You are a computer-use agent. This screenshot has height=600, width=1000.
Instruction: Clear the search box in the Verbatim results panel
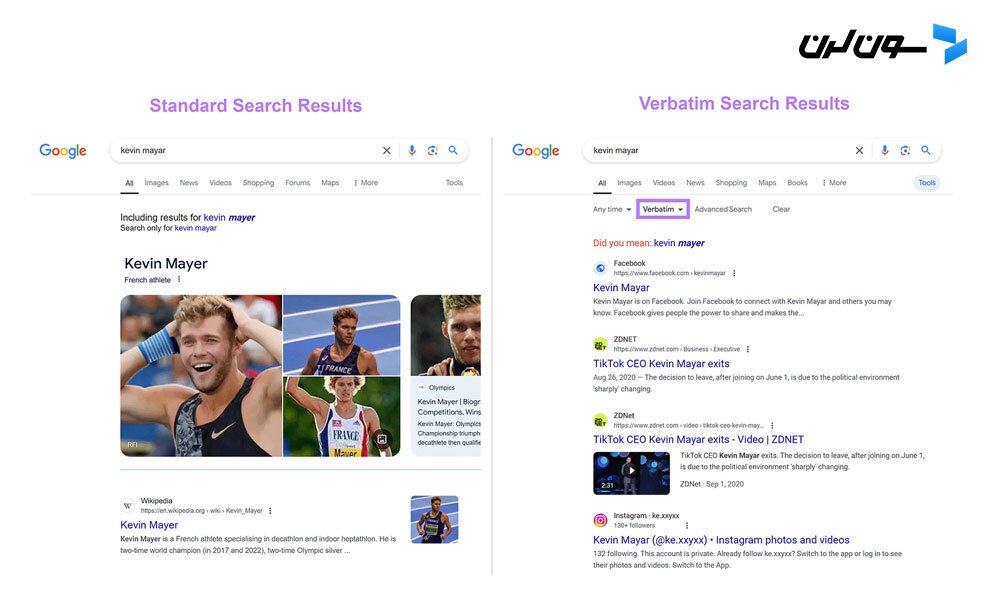pyautogui.click(x=859, y=150)
